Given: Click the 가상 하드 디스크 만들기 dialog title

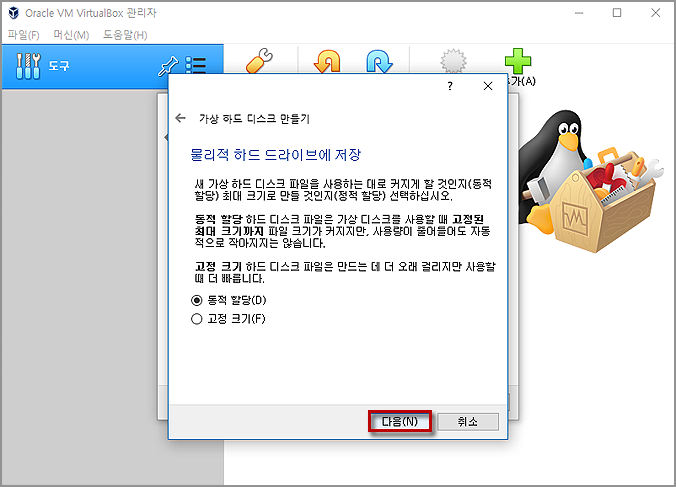Looking at the screenshot, I should (x=254, y=119).
